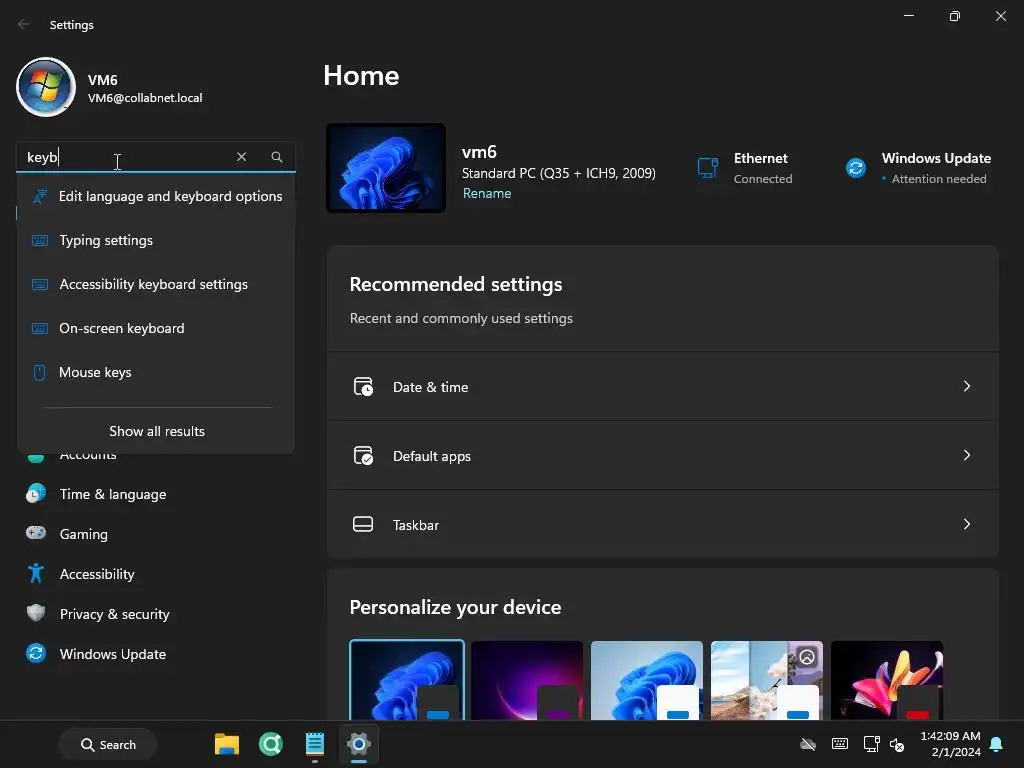Open Default apps recommended setting
Screen dimensions: 1024x768
click(663, 455)
